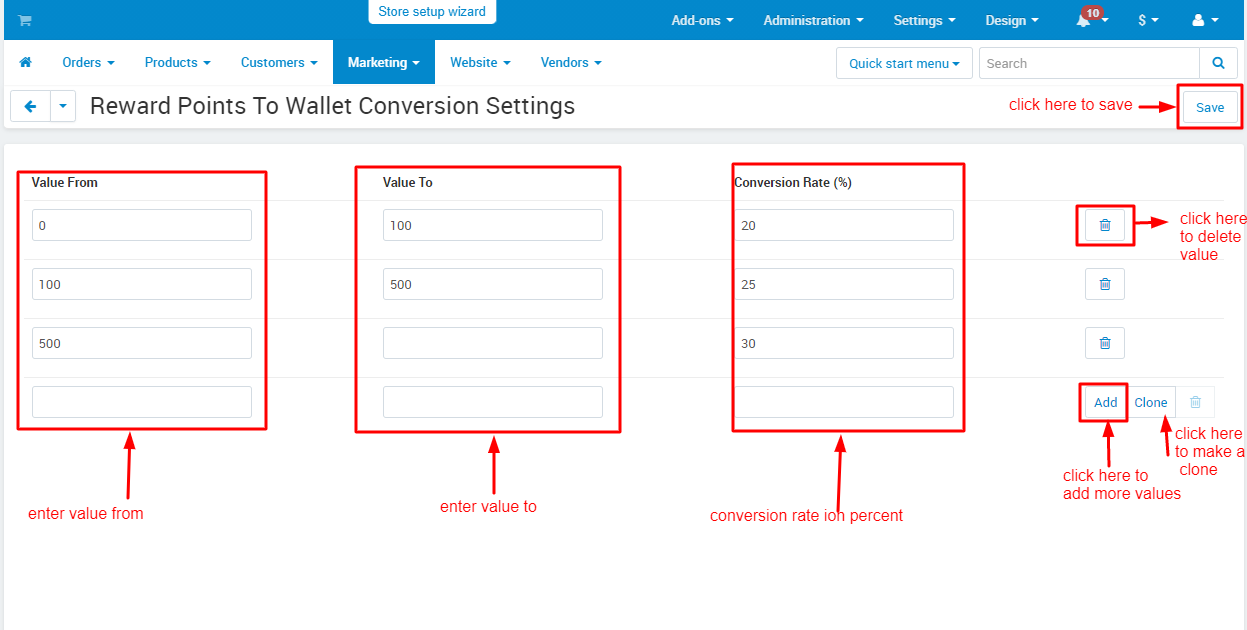Click the Clone button
The width and height of the screenshot is (1247, 630).
click(1151, 403)
